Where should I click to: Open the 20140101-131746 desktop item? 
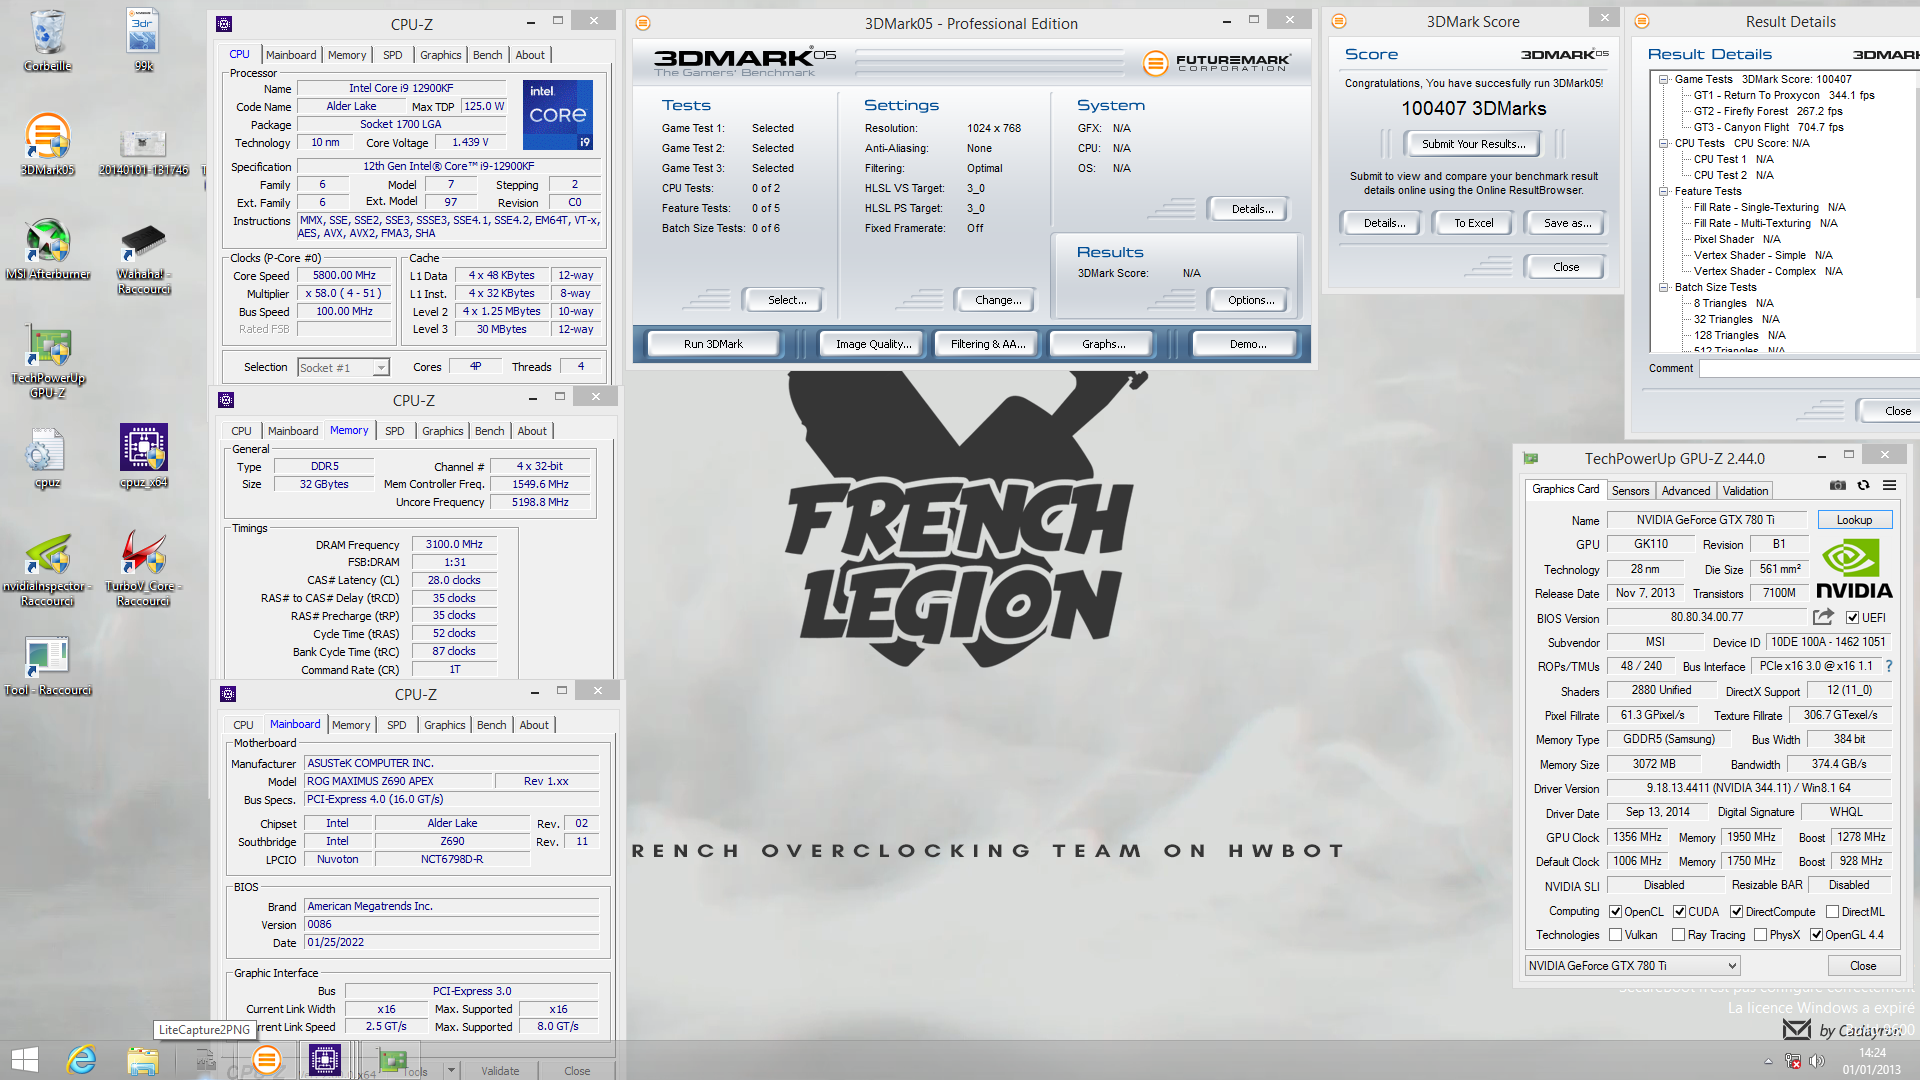[x=143, y=150]
